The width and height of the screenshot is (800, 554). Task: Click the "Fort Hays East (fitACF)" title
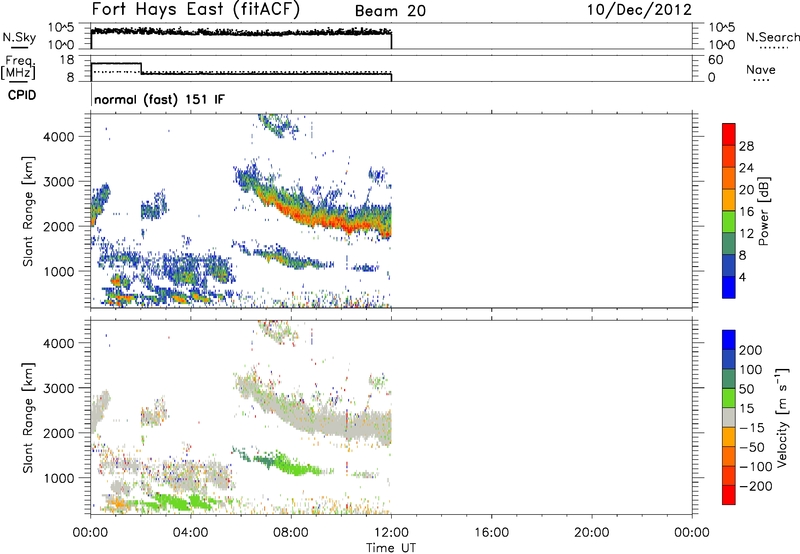pos(196,9)
